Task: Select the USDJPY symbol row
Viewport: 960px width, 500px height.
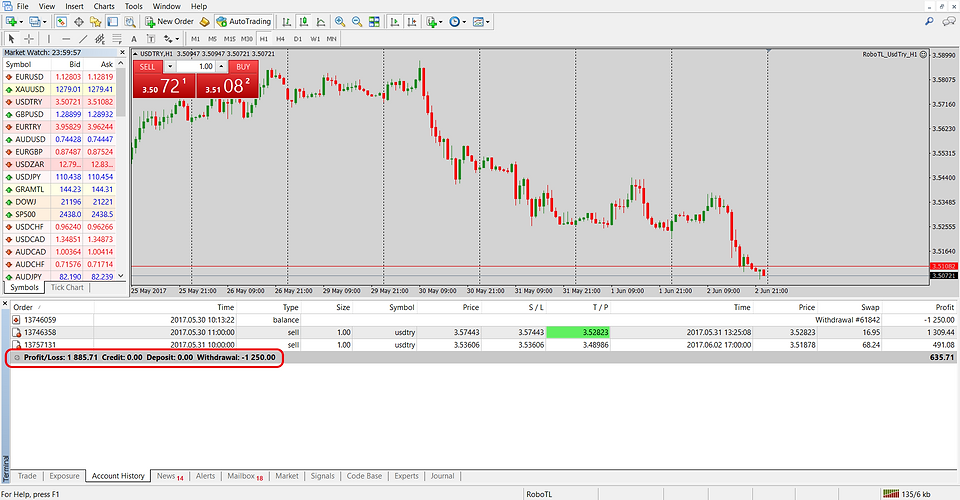Action: point(60,177)
